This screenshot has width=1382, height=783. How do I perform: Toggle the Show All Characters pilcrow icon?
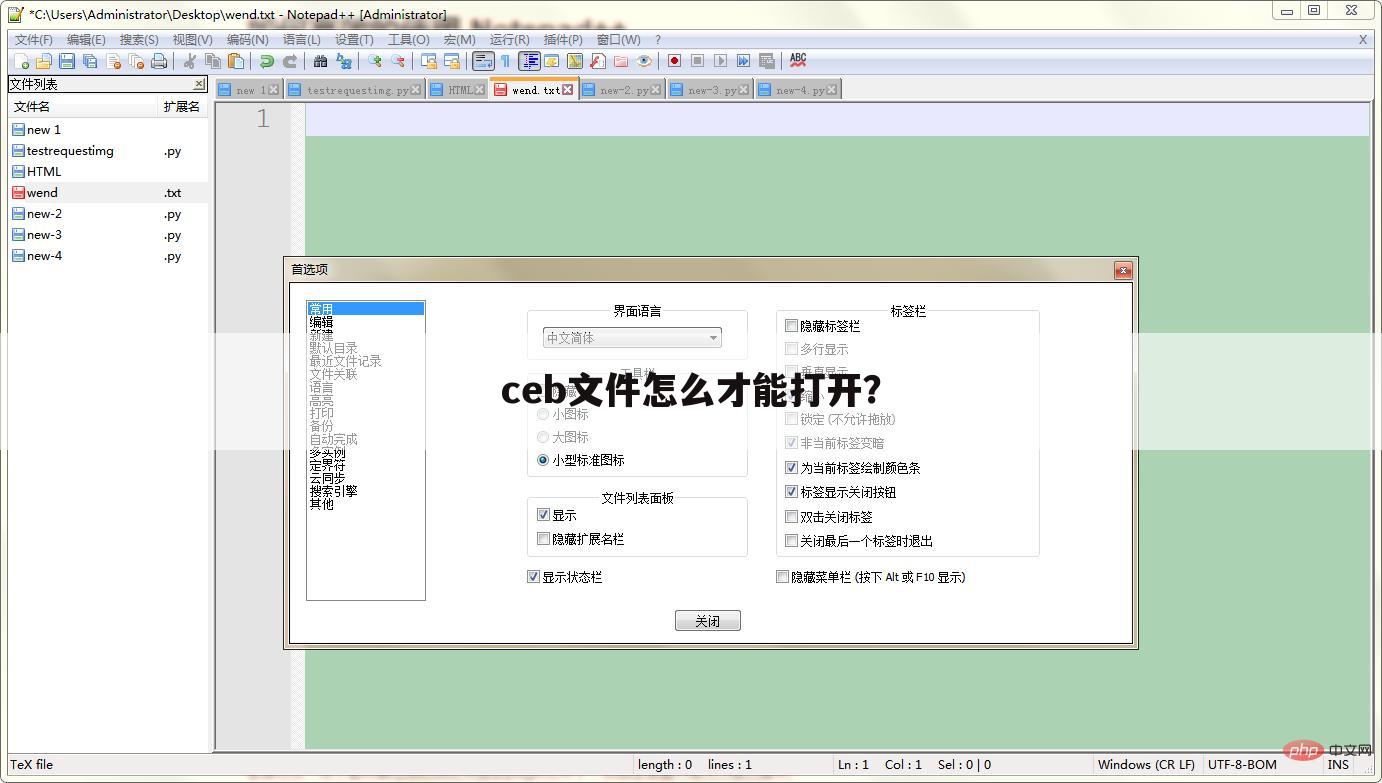506,61
